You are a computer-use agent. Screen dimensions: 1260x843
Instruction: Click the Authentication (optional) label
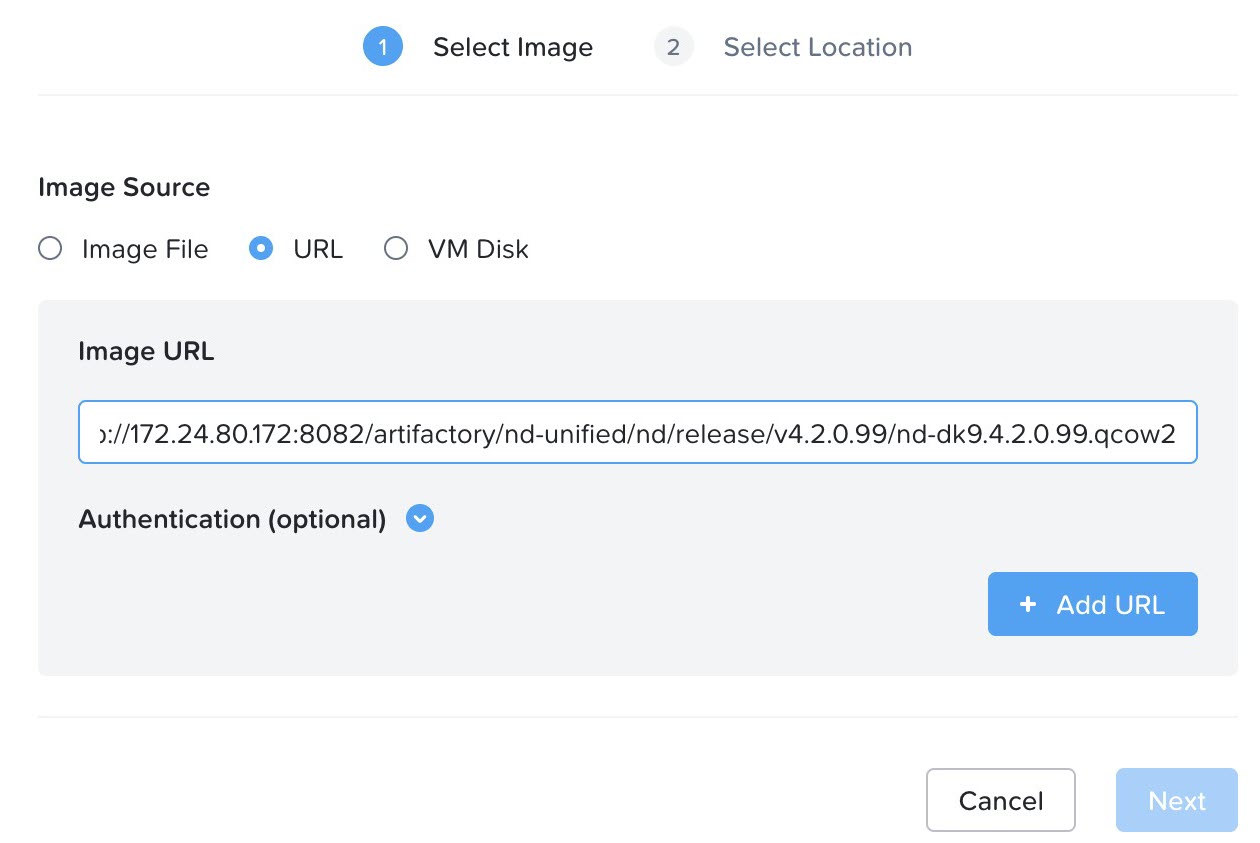click(232, 519)
